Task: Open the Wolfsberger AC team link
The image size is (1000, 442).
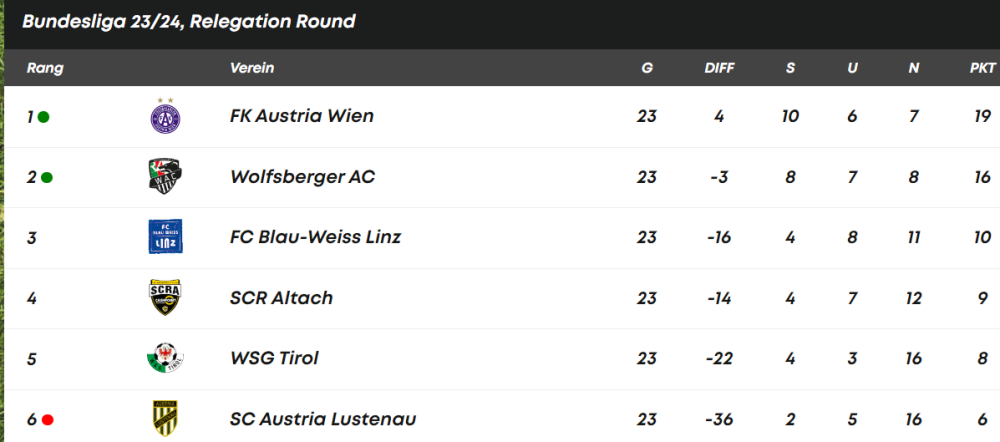Action: [x=302, y=177]
